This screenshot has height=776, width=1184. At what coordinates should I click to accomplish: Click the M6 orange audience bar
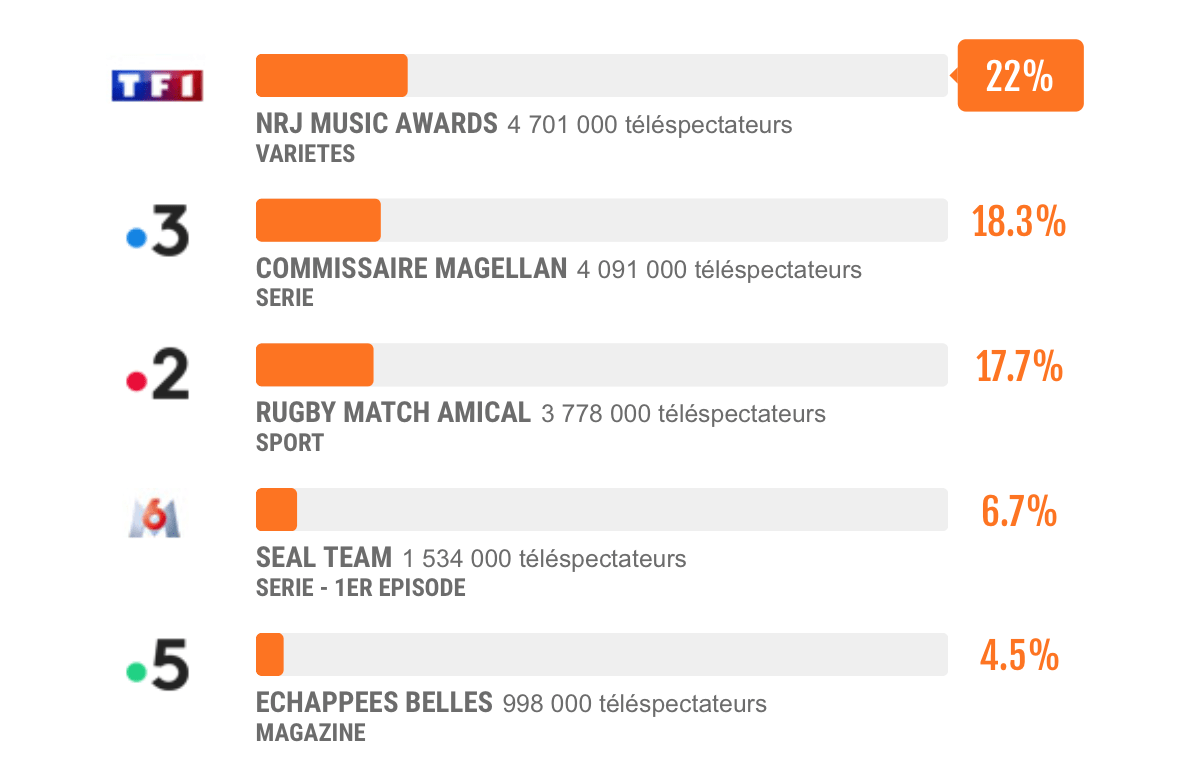point(276,510)
